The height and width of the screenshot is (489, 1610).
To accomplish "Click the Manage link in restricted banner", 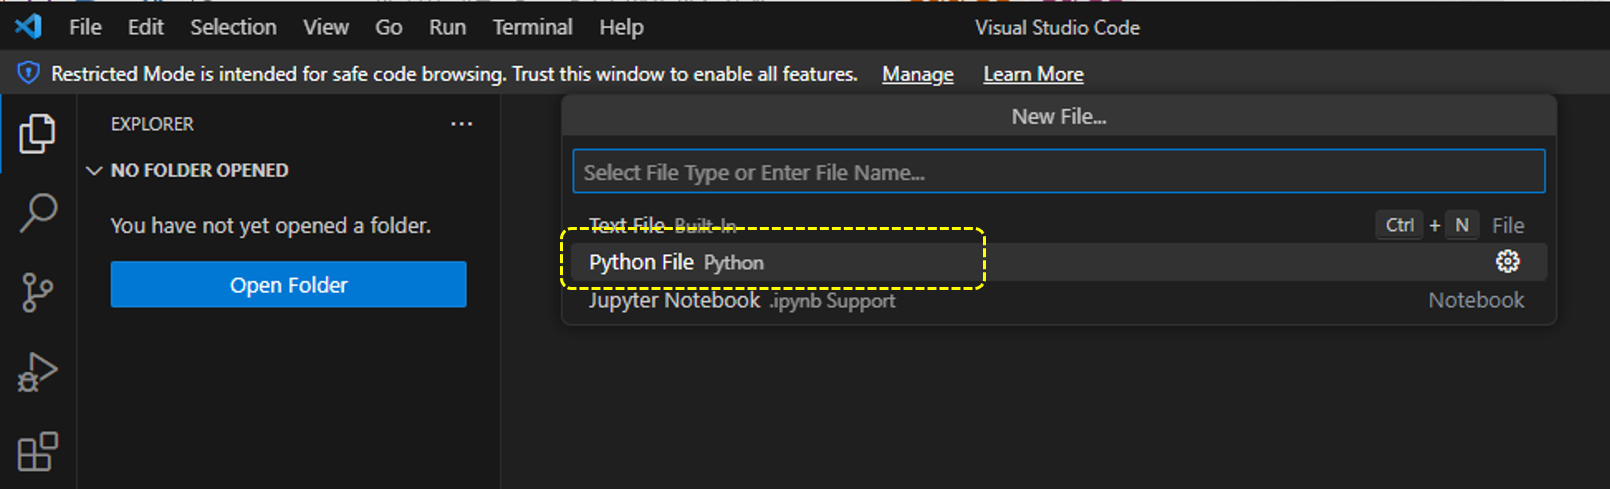I will [x=917, y=74].
